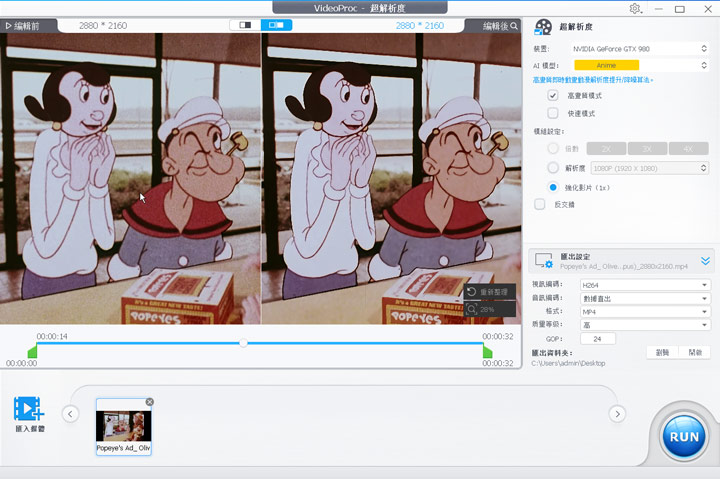Click the output path C:\Users\admin\Desktop

(568, 363)
